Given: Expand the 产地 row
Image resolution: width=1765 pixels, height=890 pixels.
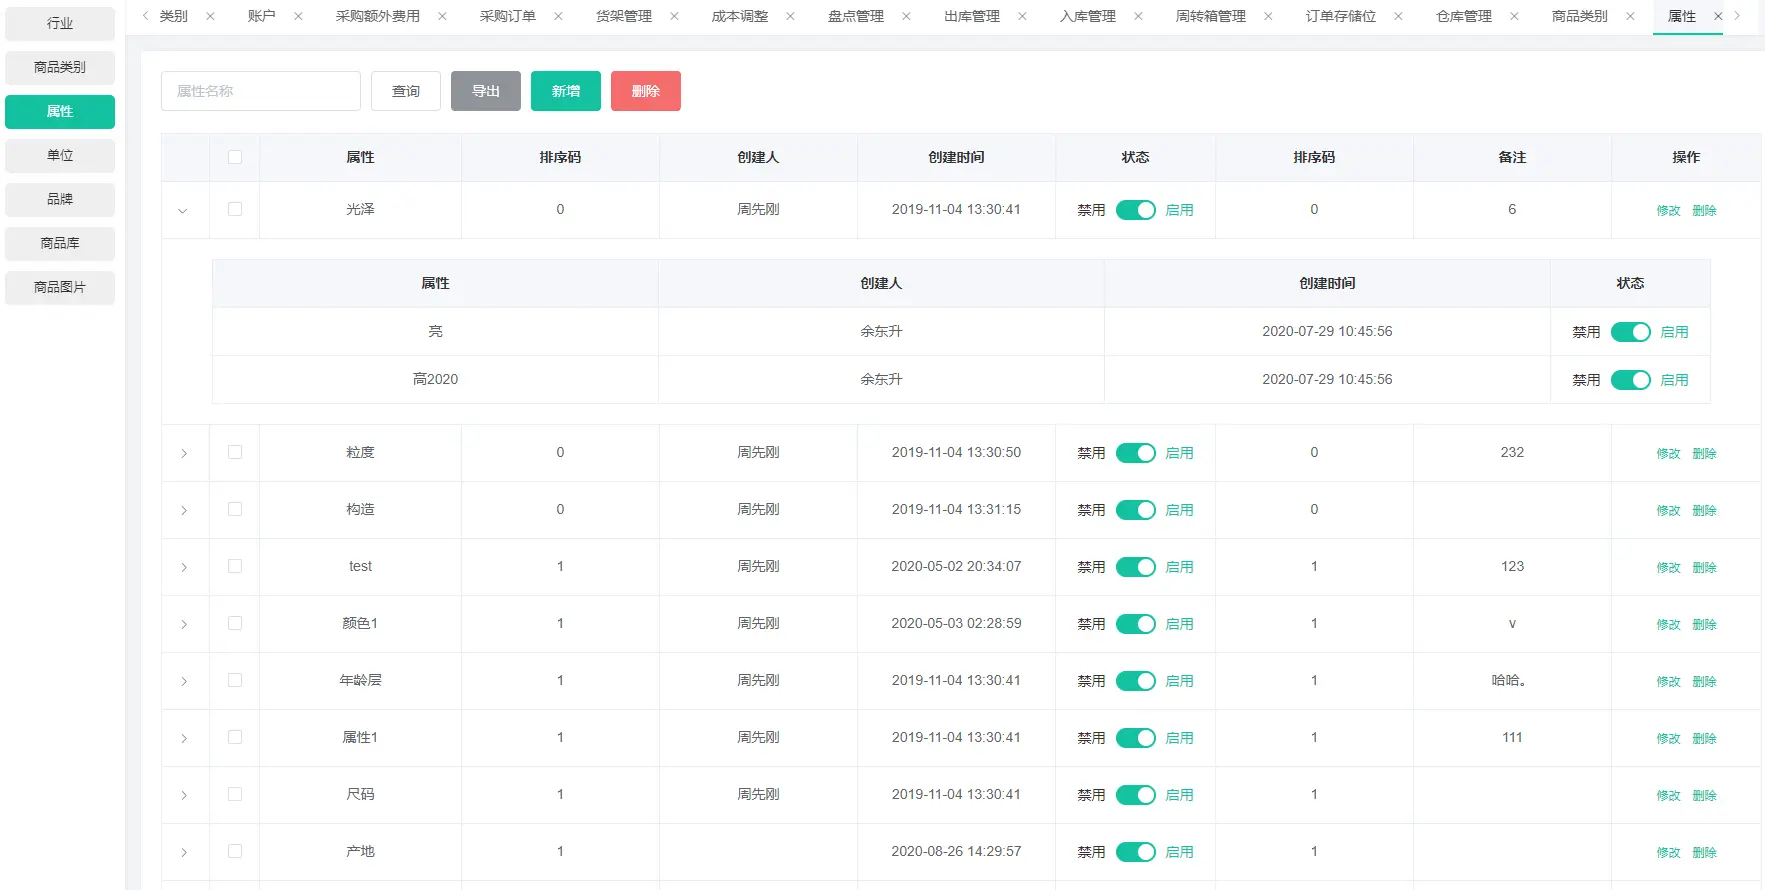Looking at the screenshot, I should (x=184, y=853).
